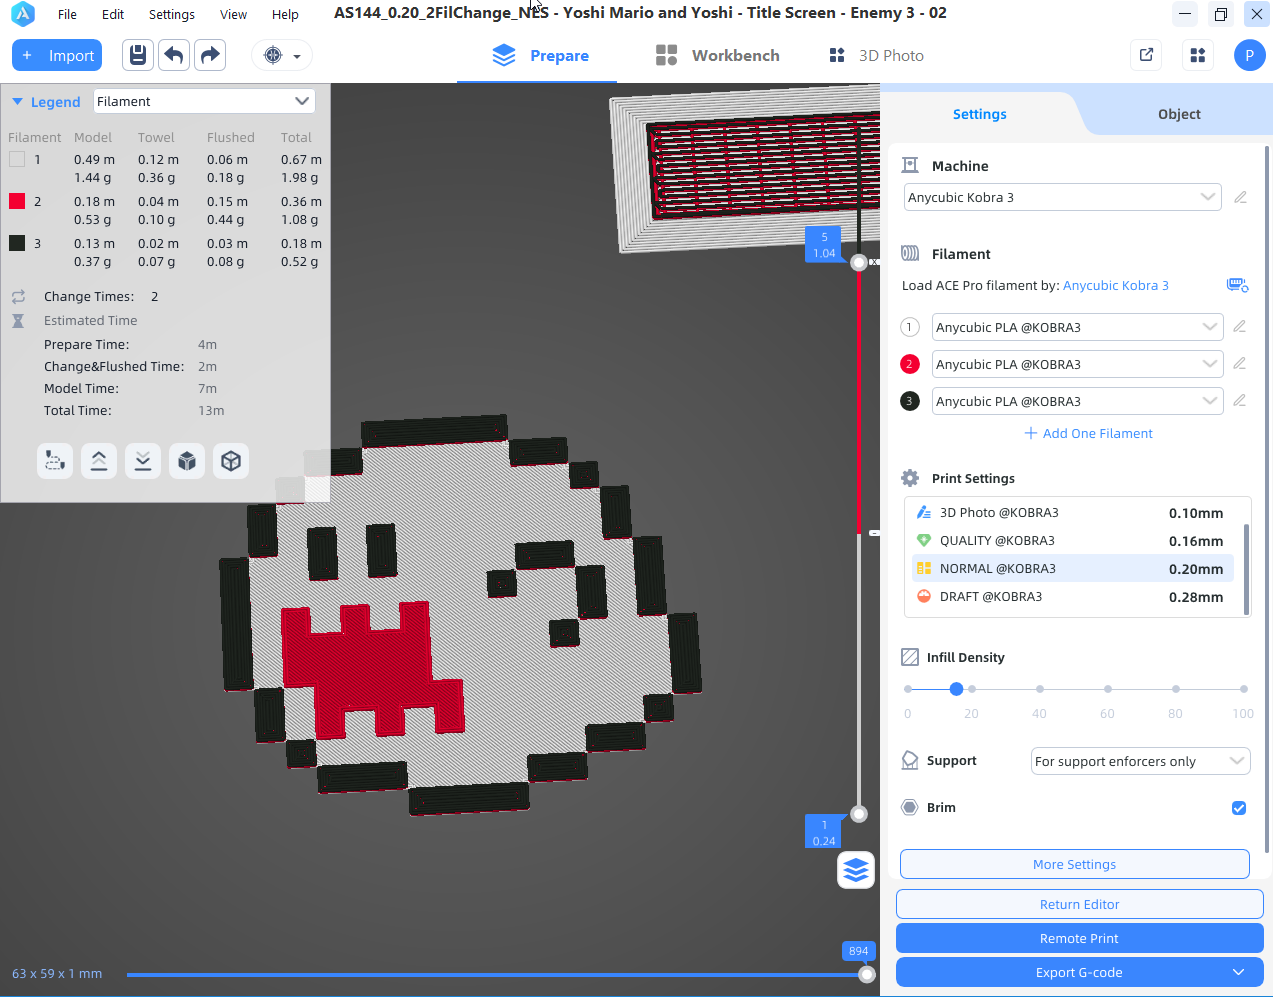Switch to the Object tab
The width and height of the screenshot is (1273, 997).
point(1179,114)
